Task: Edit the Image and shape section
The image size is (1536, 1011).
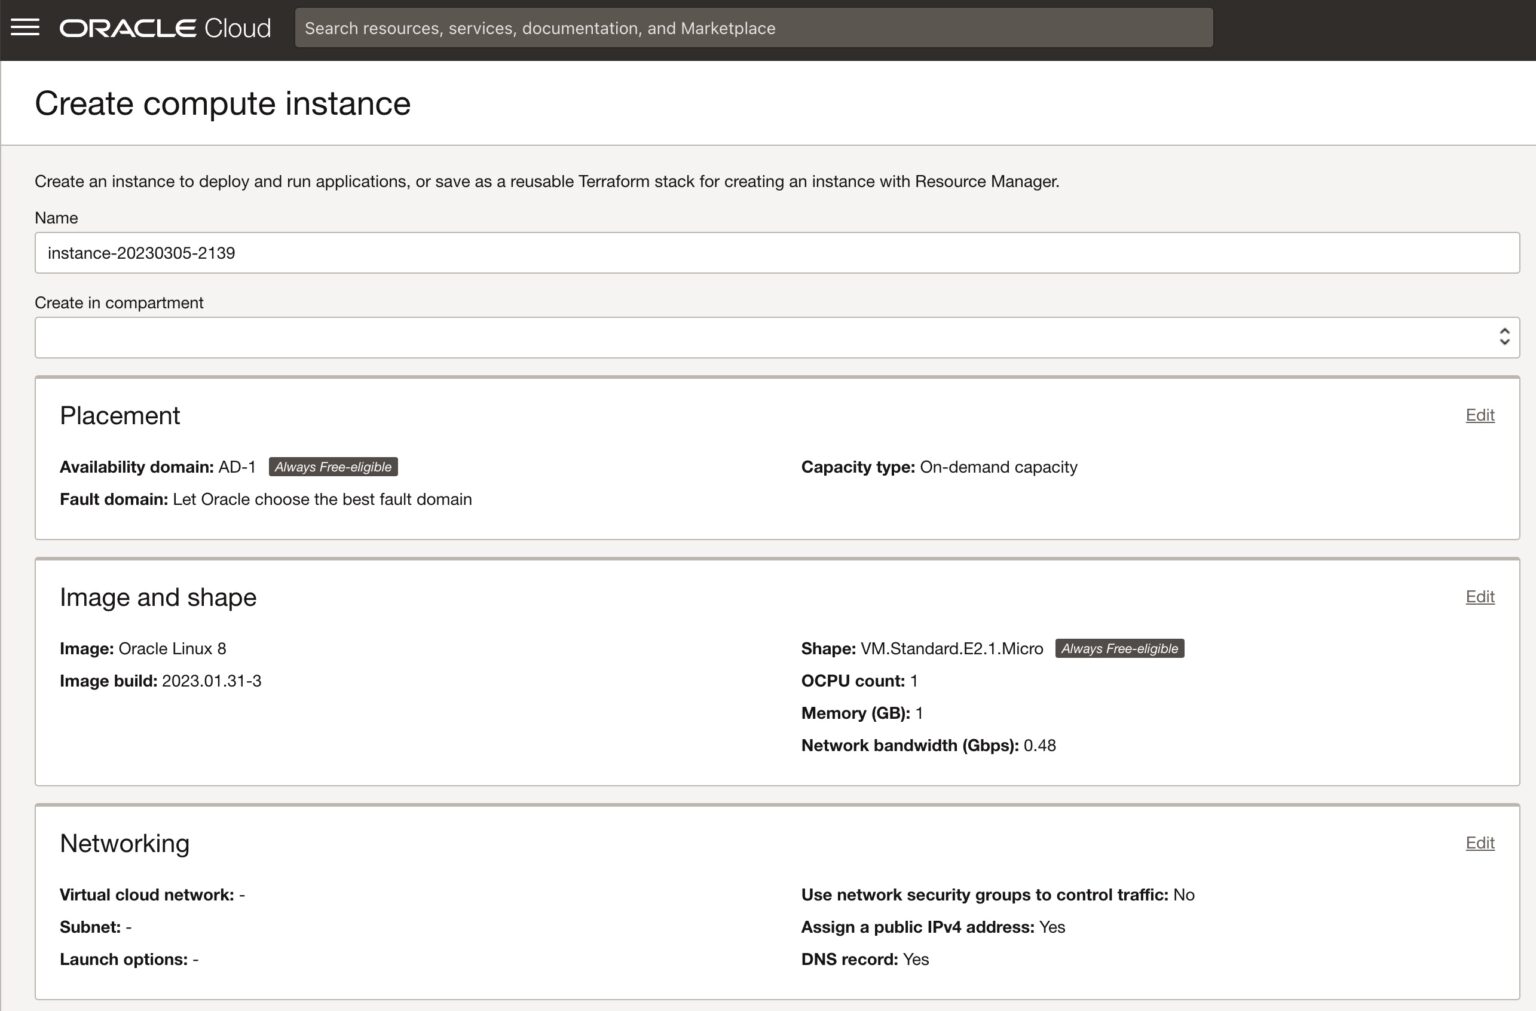Action: pos(1480,596)
